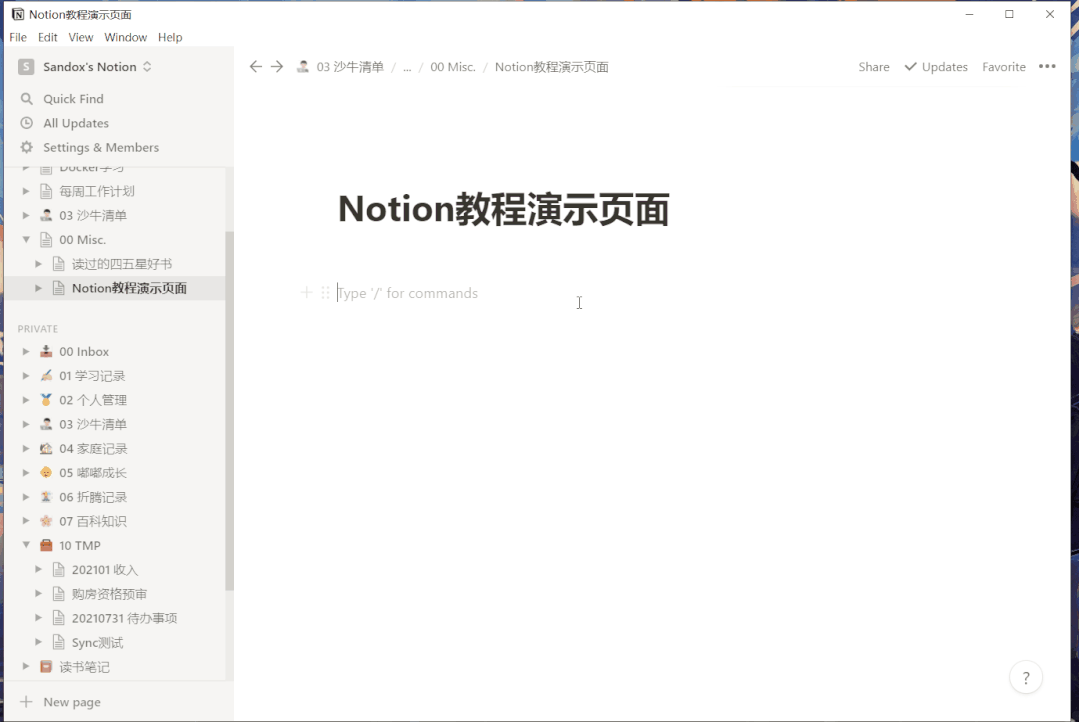Viewport: 1079px width, 722px height.
Task: Click the document icon of 00 Misc.
Action: click(46, 240)
